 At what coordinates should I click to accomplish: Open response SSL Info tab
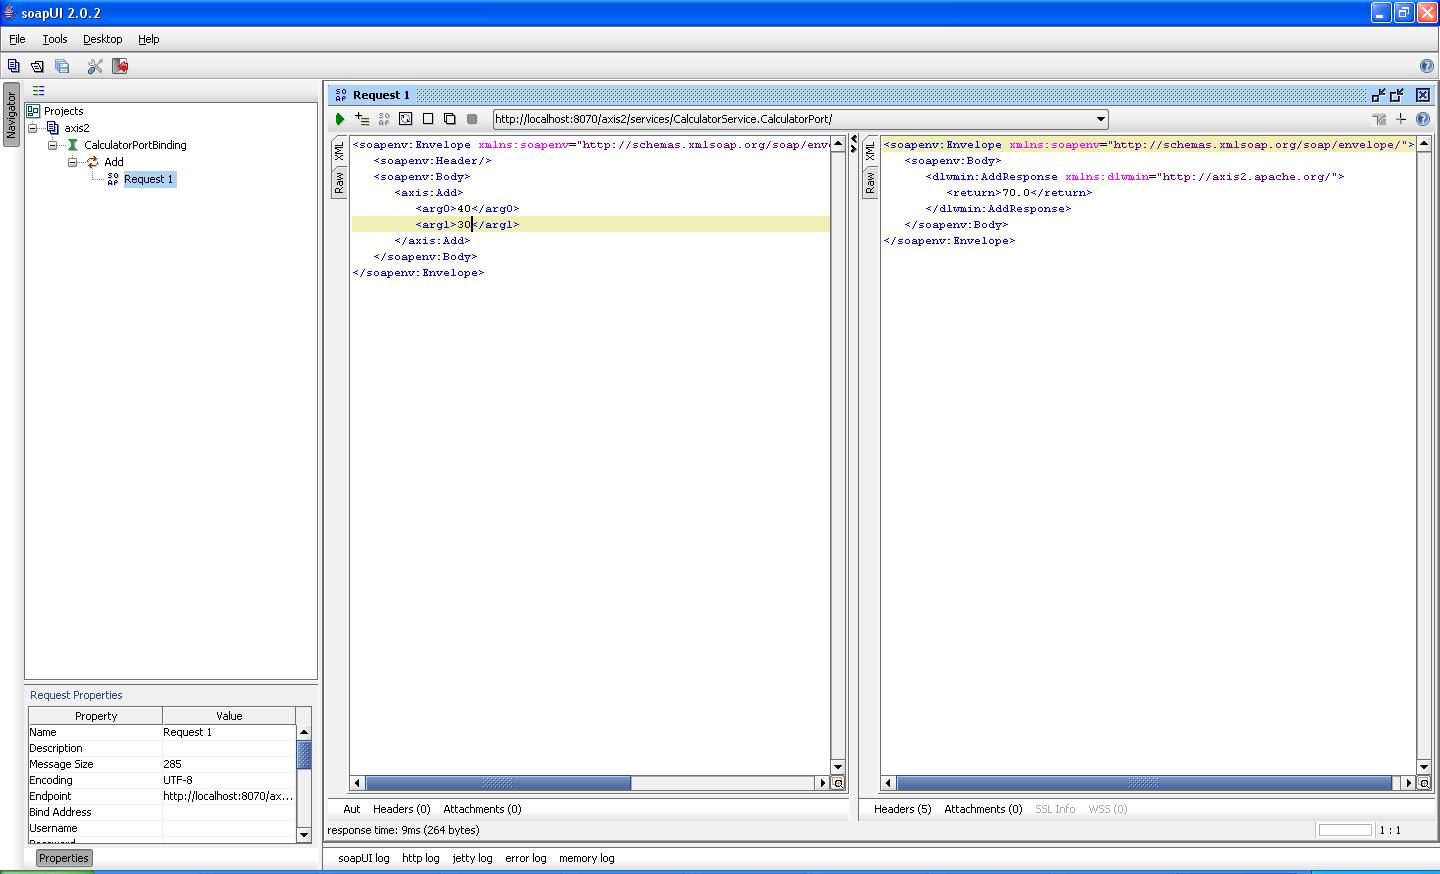coord(1055,809)
